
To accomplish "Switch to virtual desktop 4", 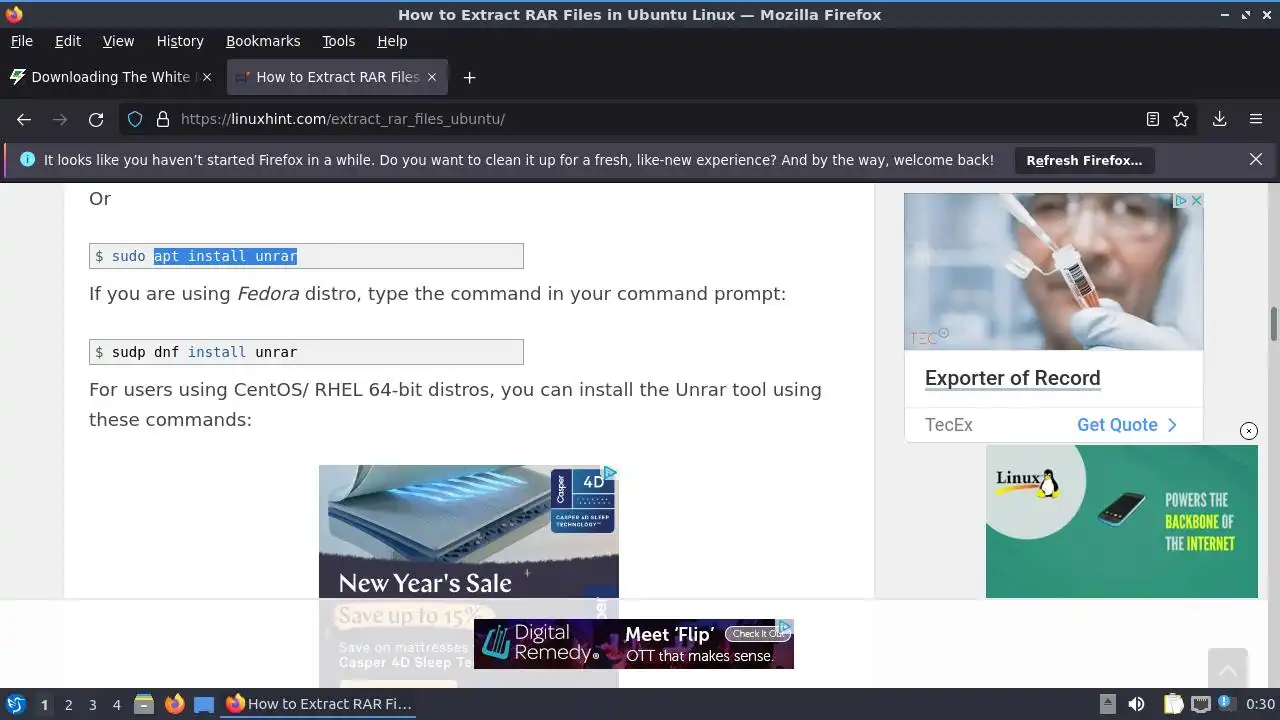I will coord(116,704).
